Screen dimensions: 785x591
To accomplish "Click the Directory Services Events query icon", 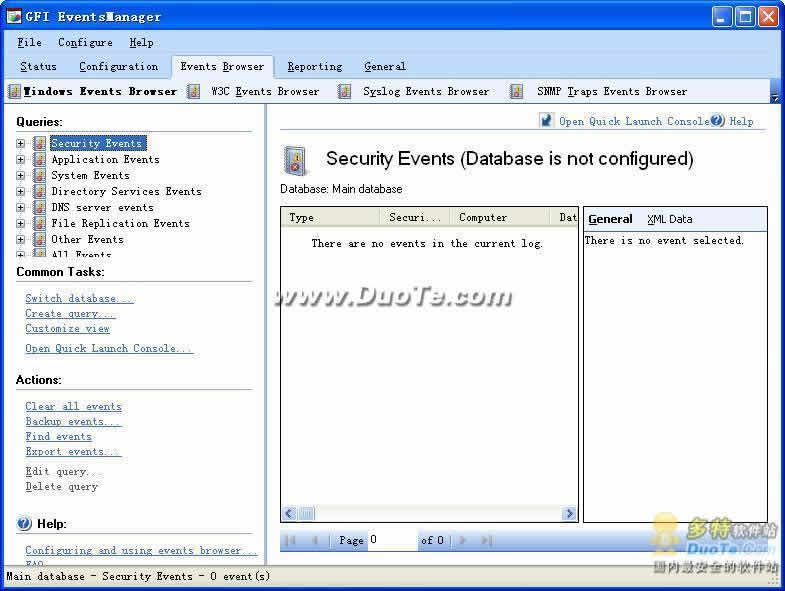I will [x=40, y=191].
